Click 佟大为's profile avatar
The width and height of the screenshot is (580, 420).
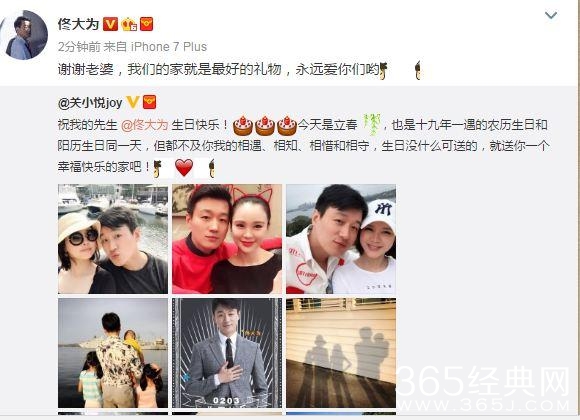pyautogui.click(x=24, y=35)
